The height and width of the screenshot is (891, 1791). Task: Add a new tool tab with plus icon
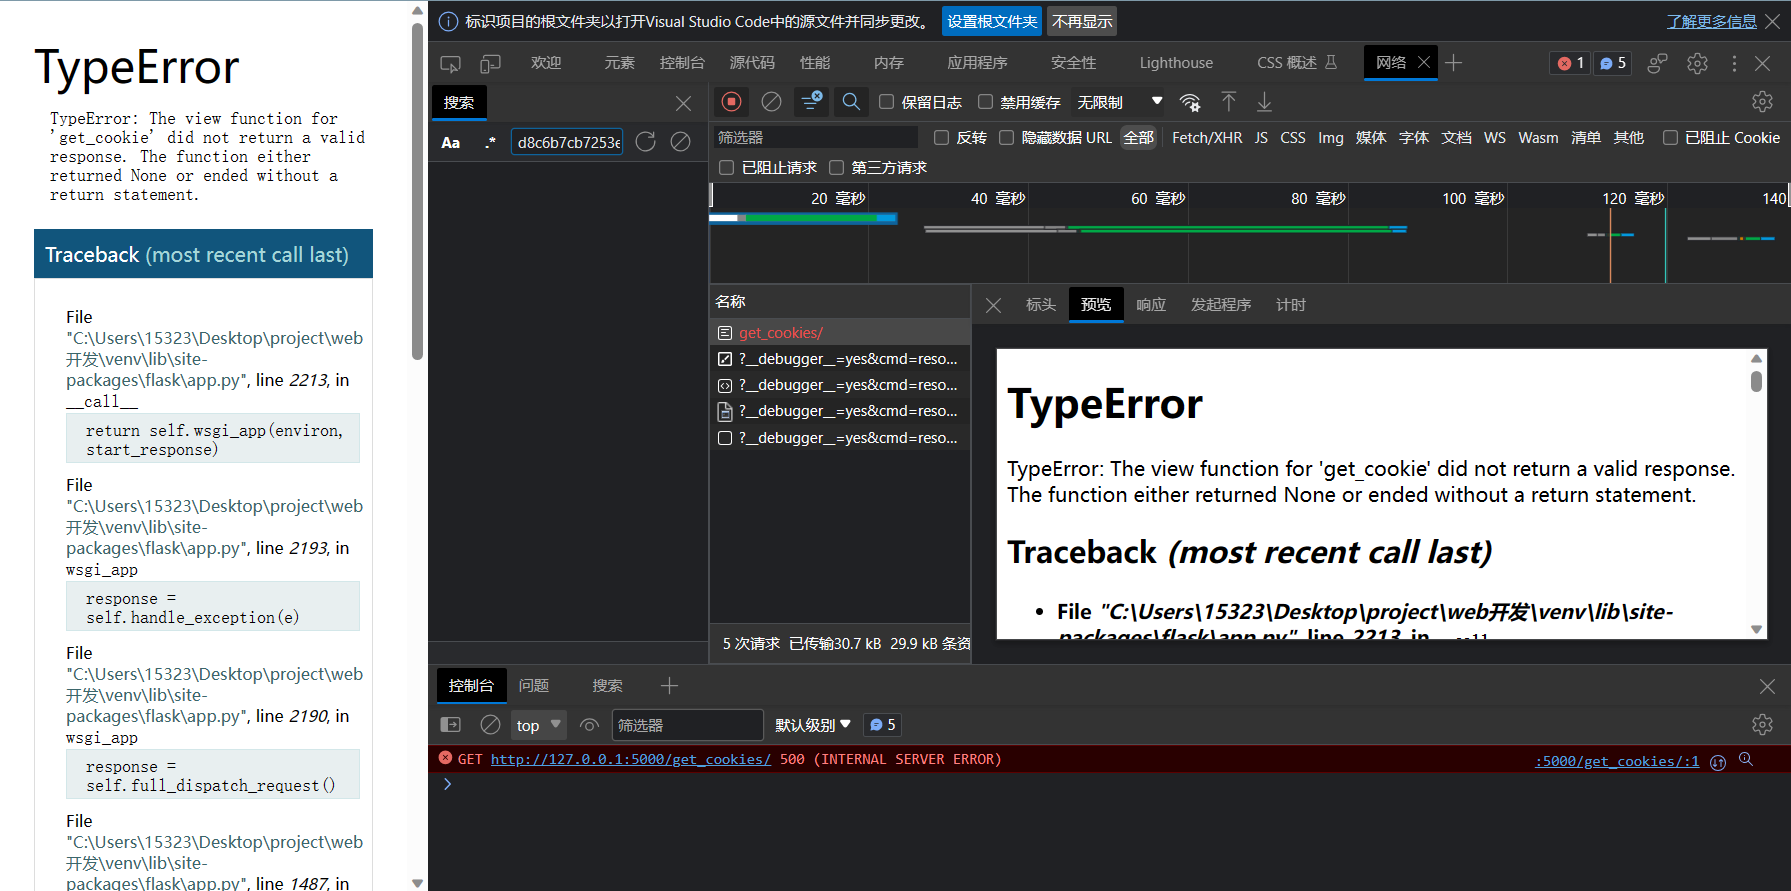(x=1454, y=63)
